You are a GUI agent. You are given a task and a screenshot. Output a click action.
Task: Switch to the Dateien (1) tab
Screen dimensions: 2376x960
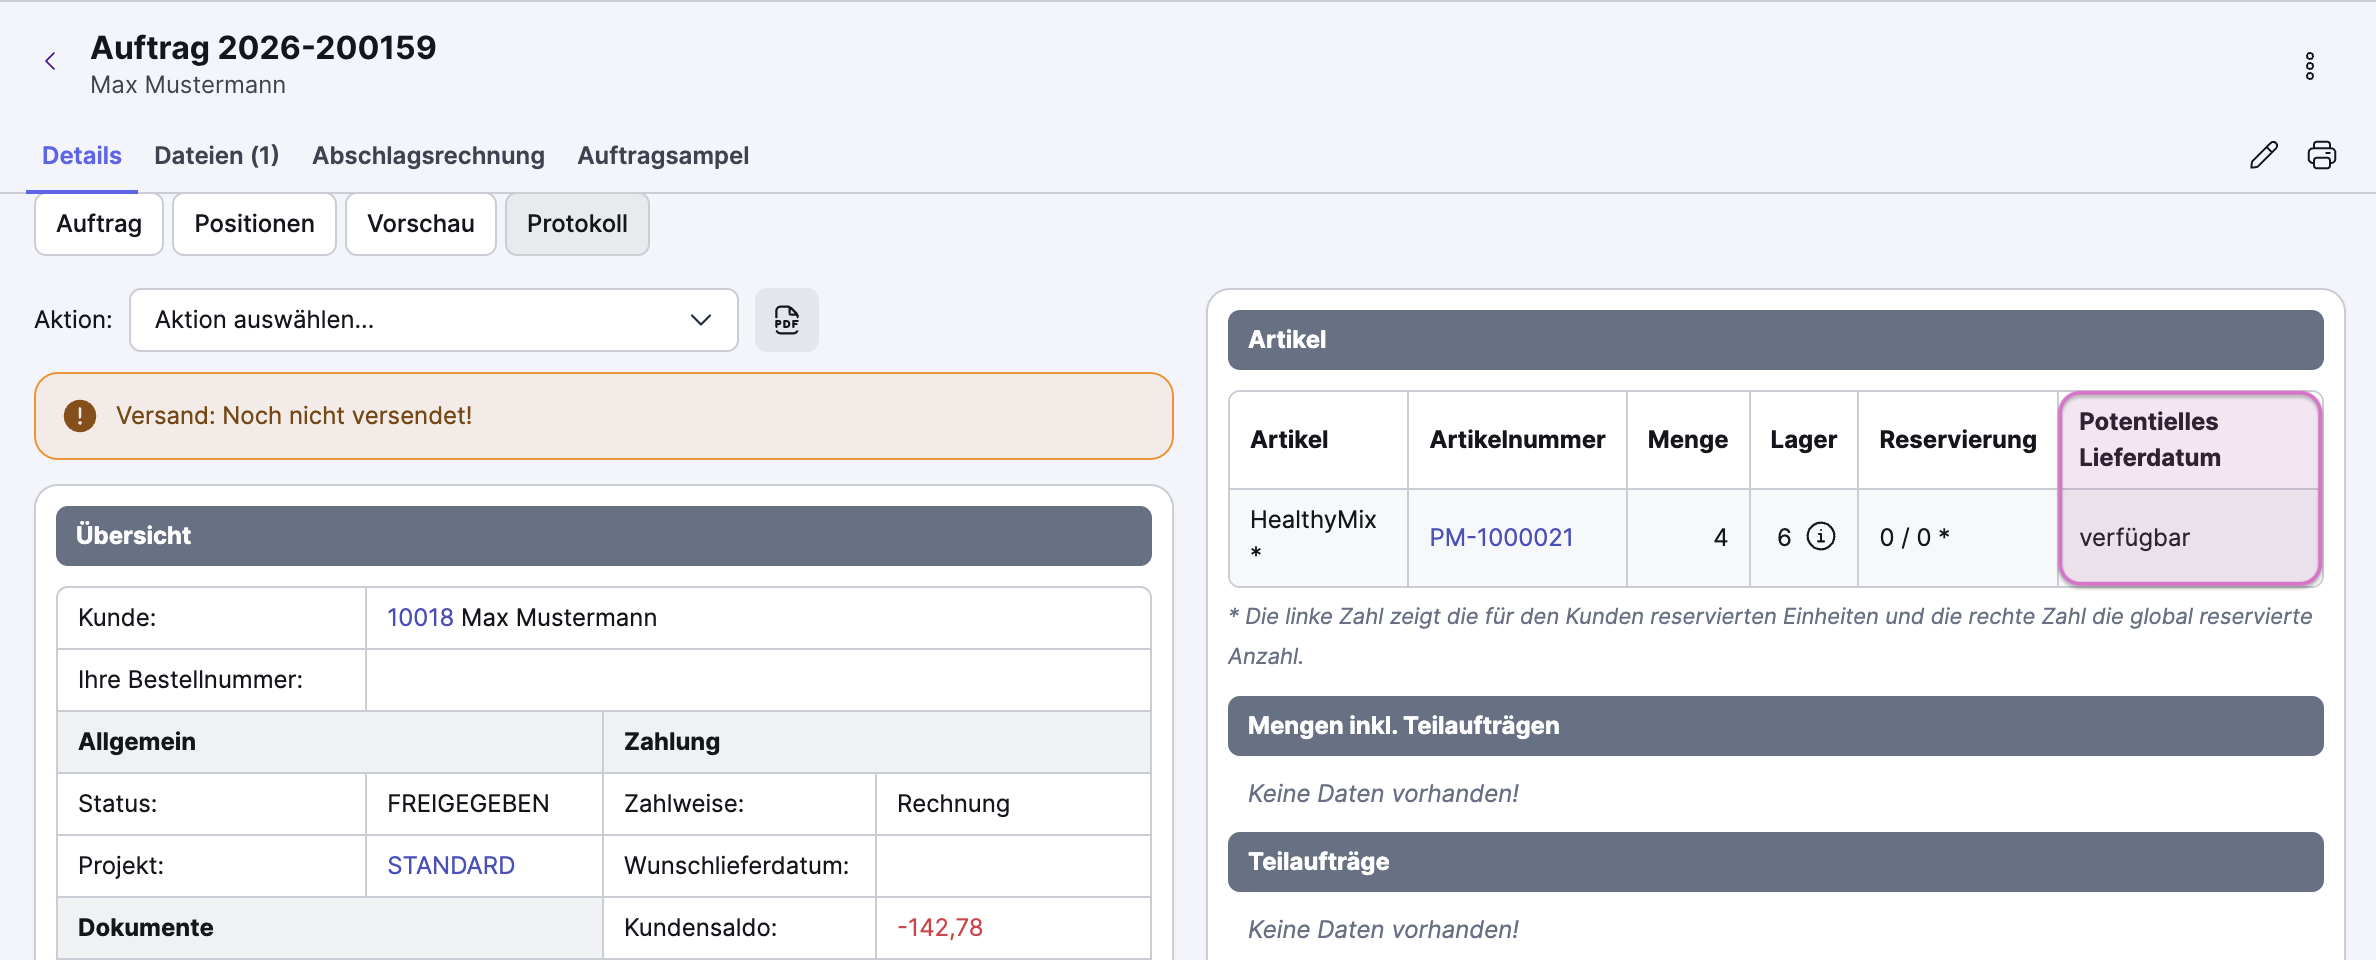coord(216,156)
